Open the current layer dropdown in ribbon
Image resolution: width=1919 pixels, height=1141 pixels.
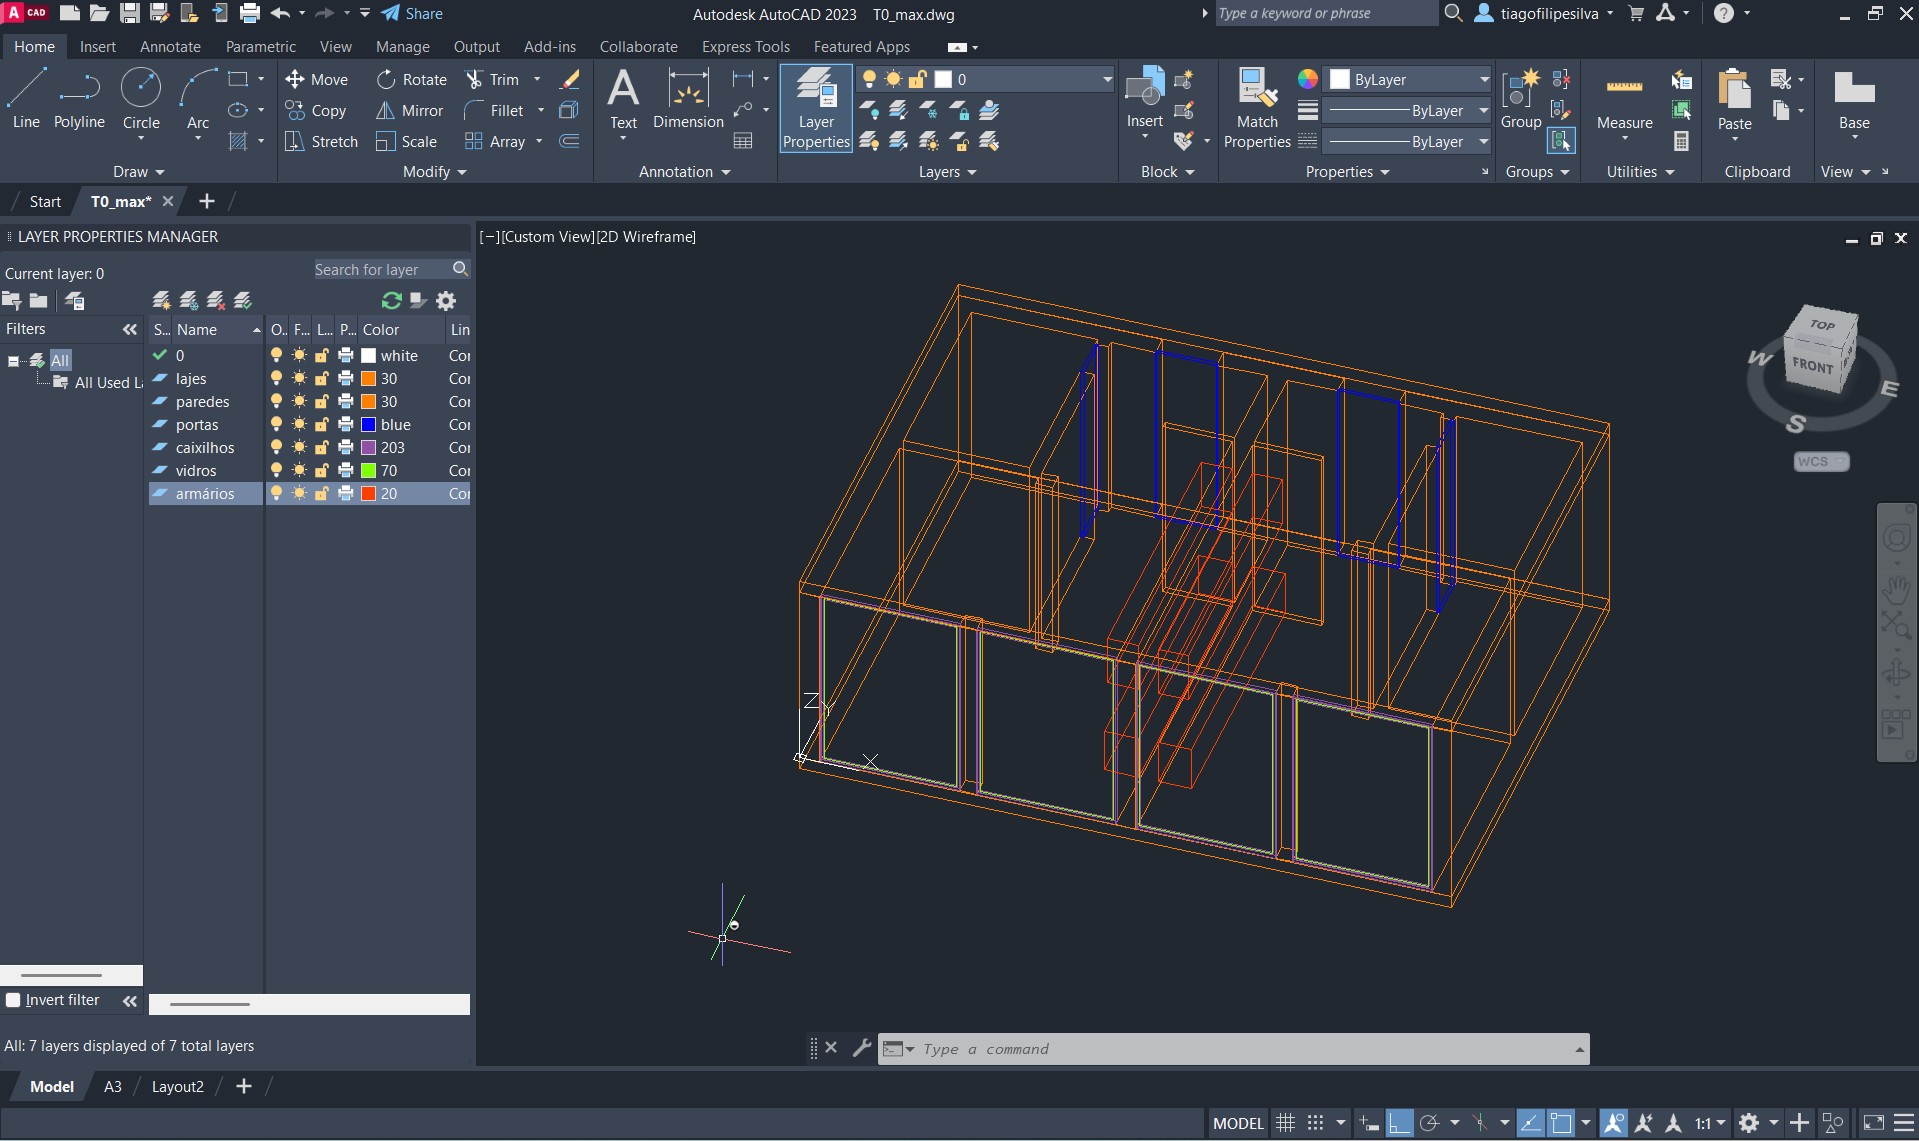point(1106,80)
